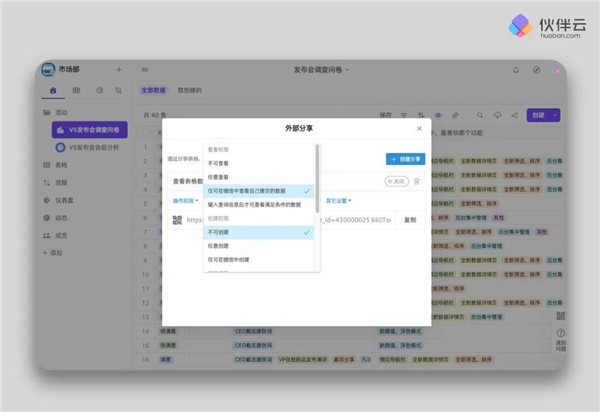Click the trash icon in share row

click(x=417, y=181)
